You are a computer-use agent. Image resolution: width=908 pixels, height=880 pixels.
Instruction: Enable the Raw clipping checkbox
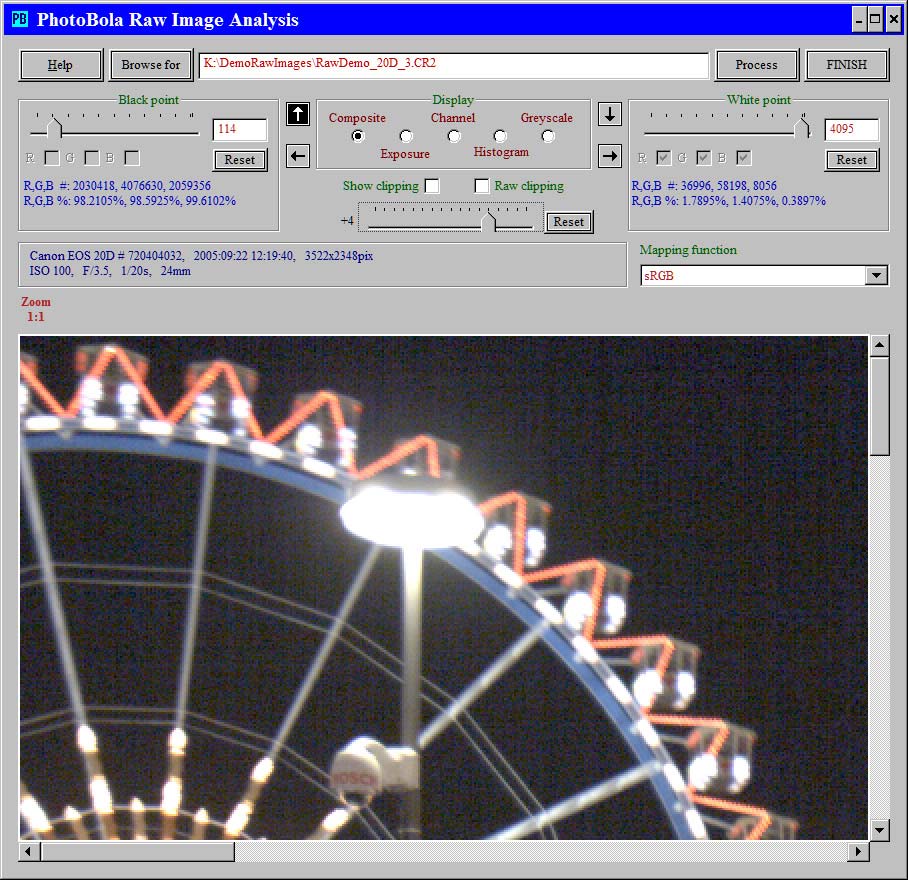click(482, 186)
